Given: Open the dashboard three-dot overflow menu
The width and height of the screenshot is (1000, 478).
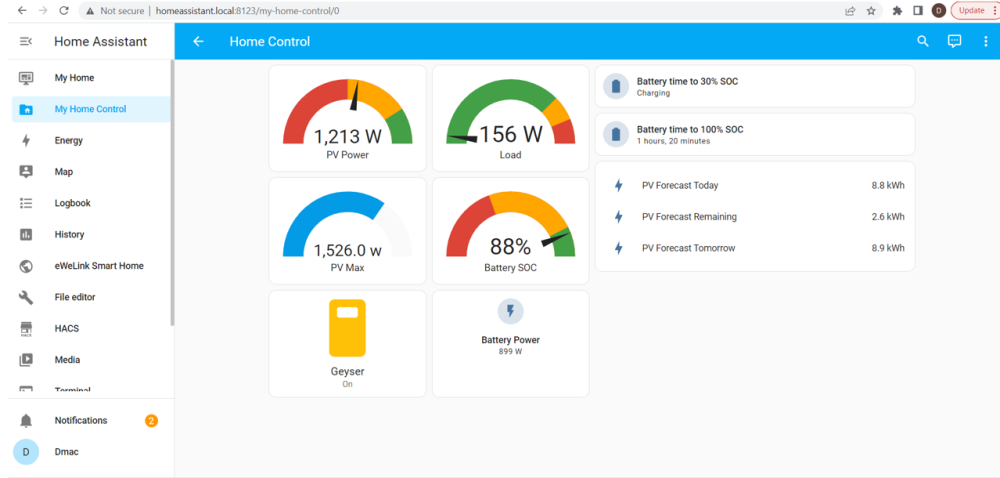Looking at the screenshot, I should 985,41.
